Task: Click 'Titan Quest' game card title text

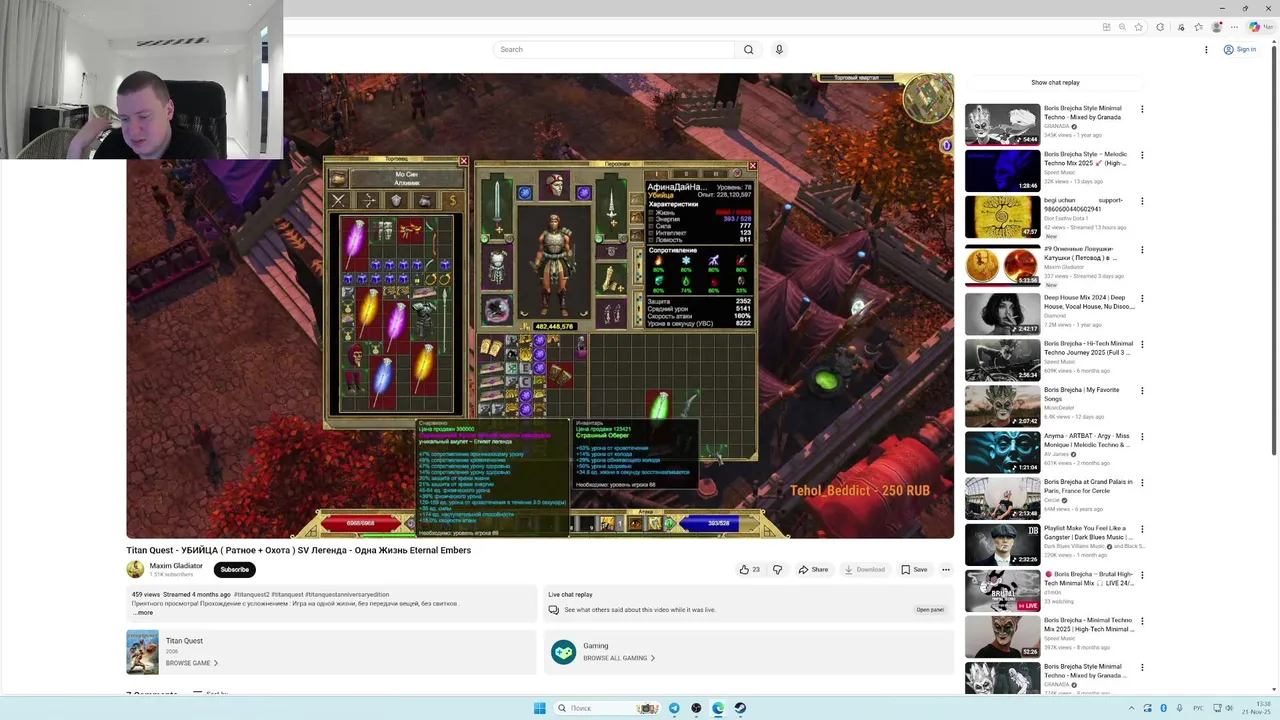Action: pos(184,641)
